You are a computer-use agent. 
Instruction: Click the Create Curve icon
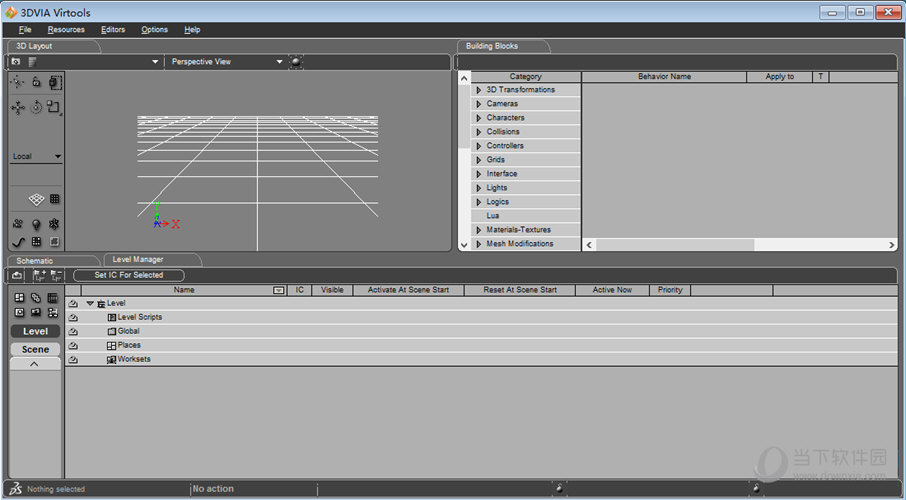pyautogui.click(x=18, y=242)
